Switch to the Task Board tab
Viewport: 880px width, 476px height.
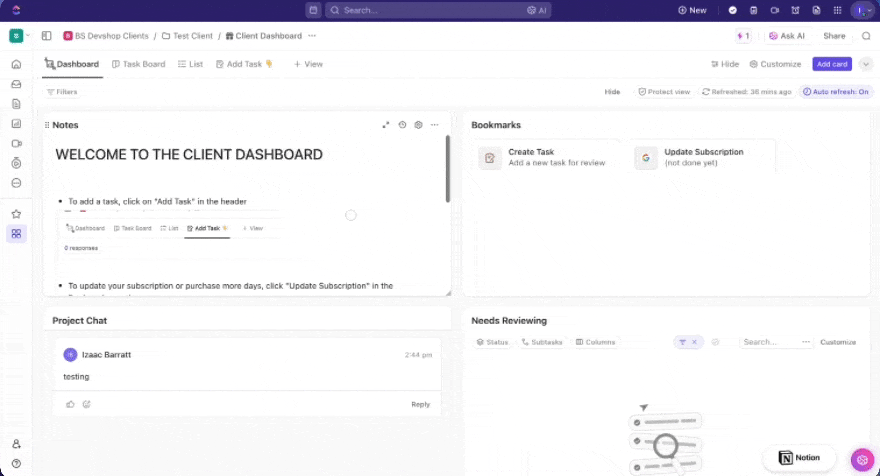coord(139,64)
